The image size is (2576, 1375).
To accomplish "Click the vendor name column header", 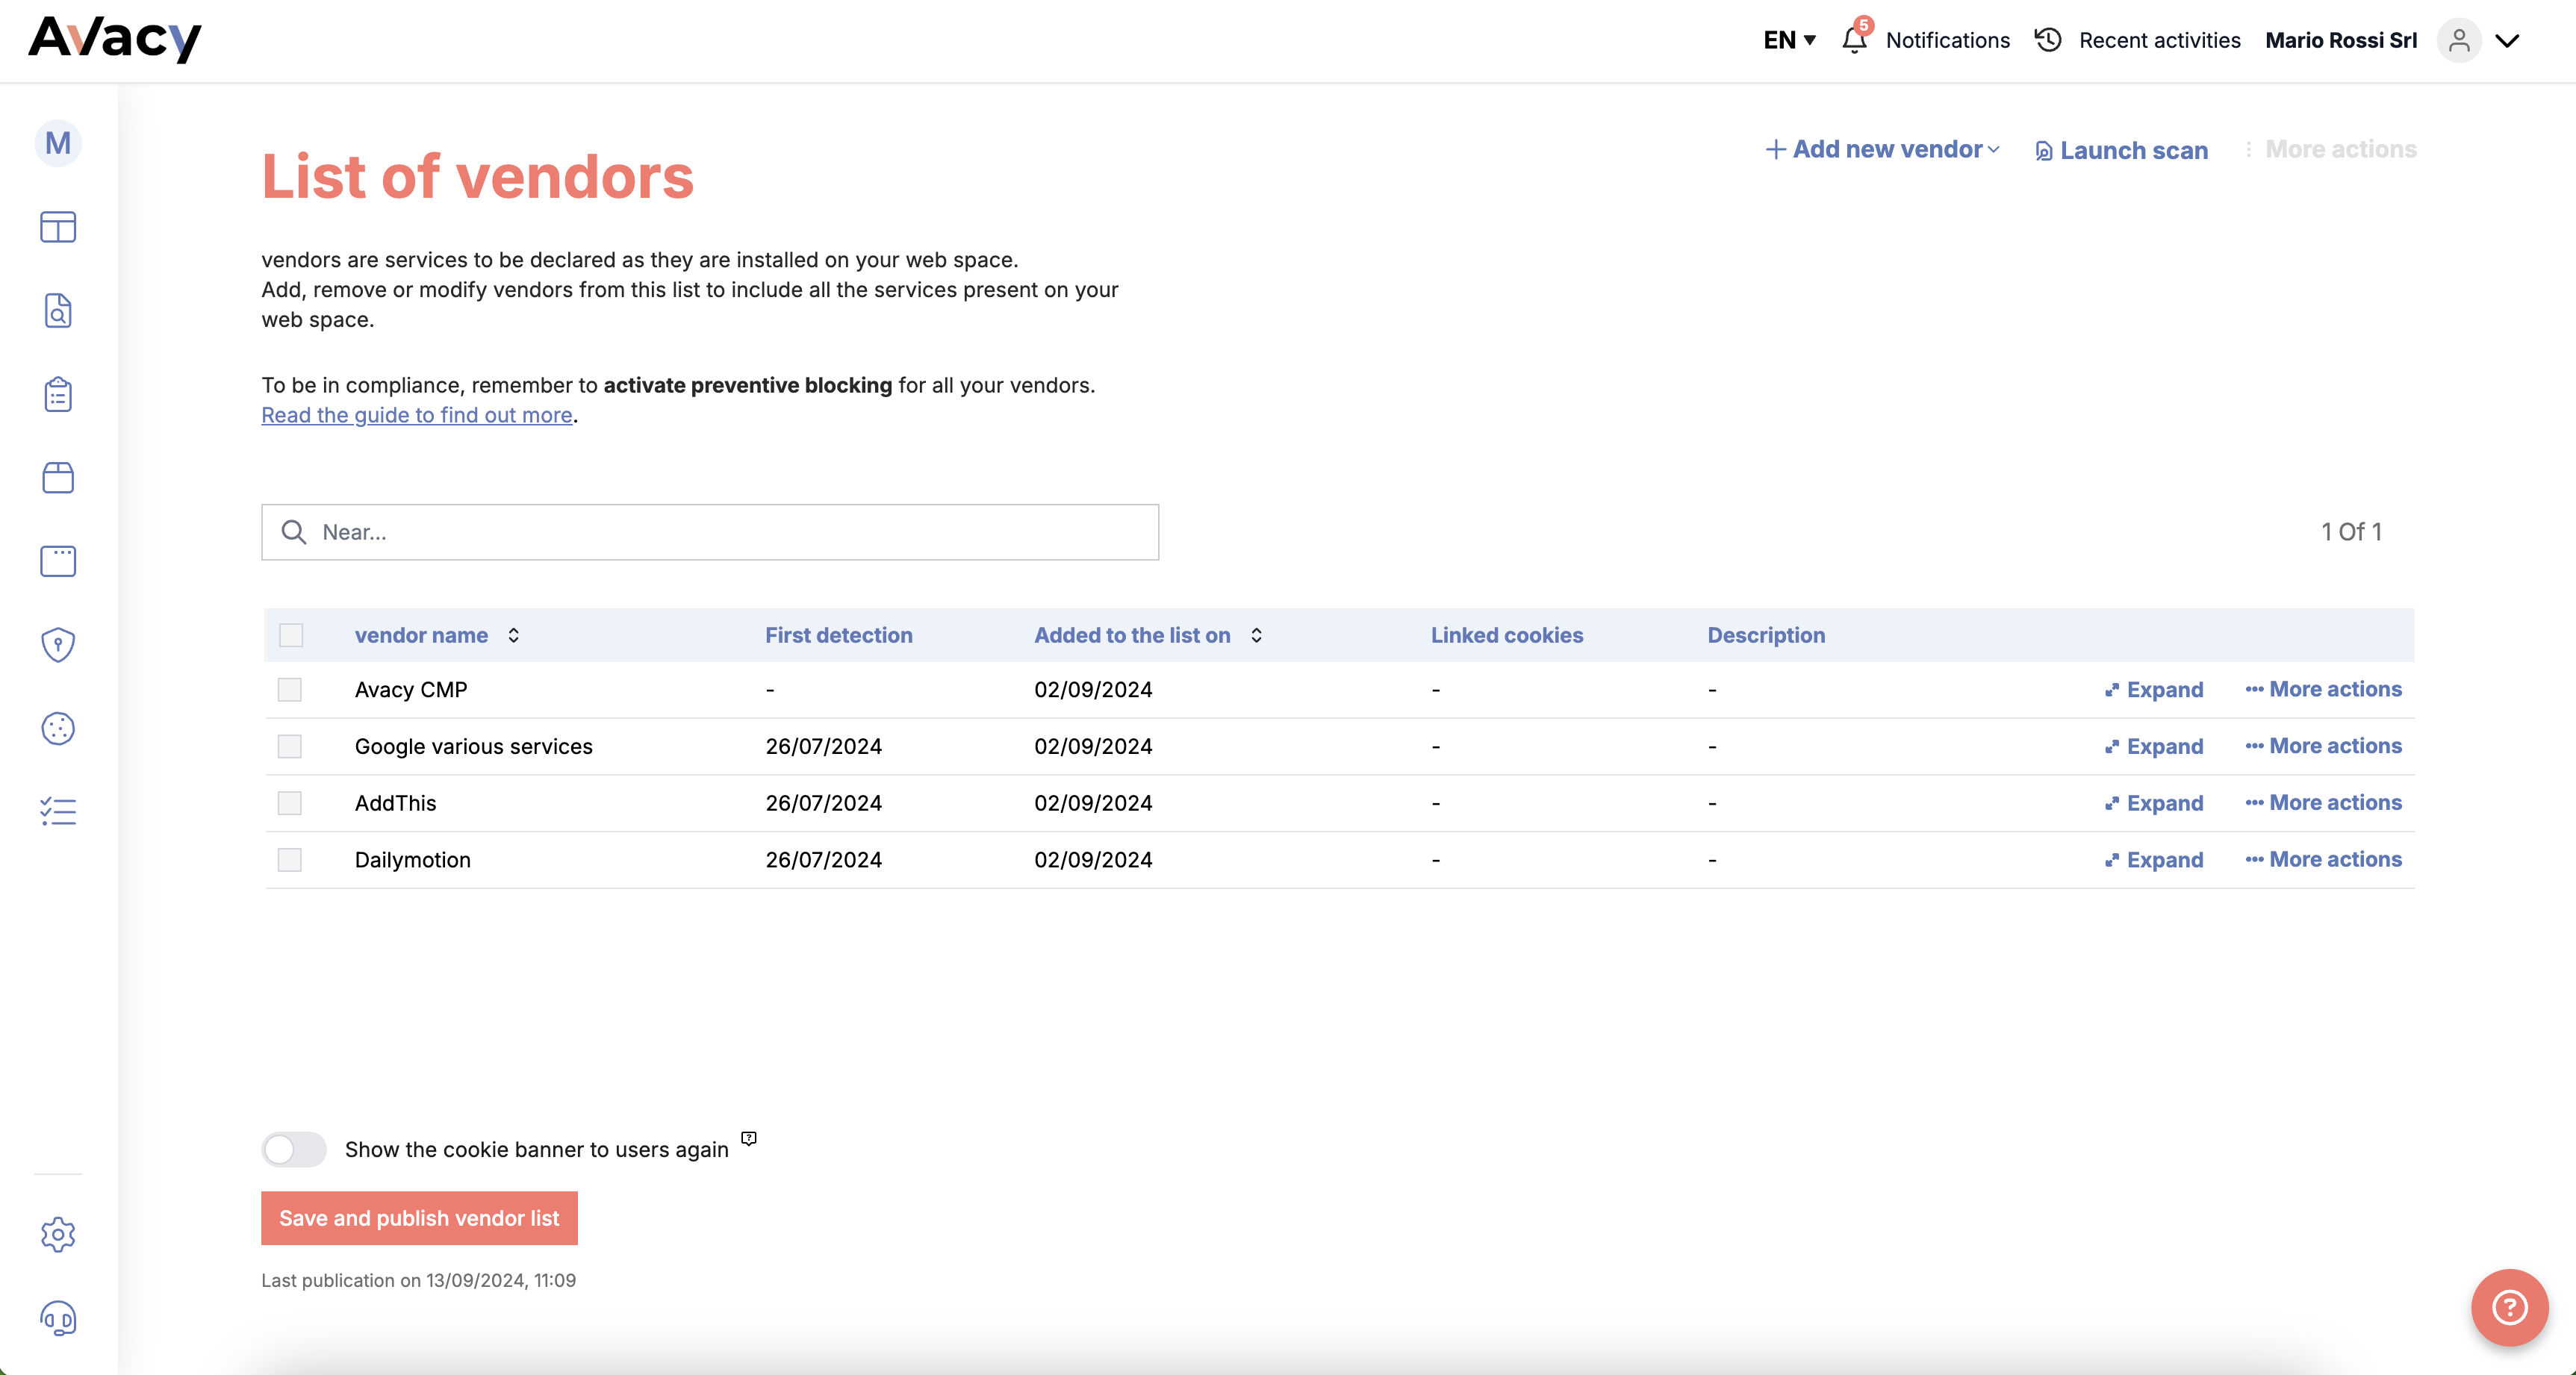I will [x=421, y=635].
